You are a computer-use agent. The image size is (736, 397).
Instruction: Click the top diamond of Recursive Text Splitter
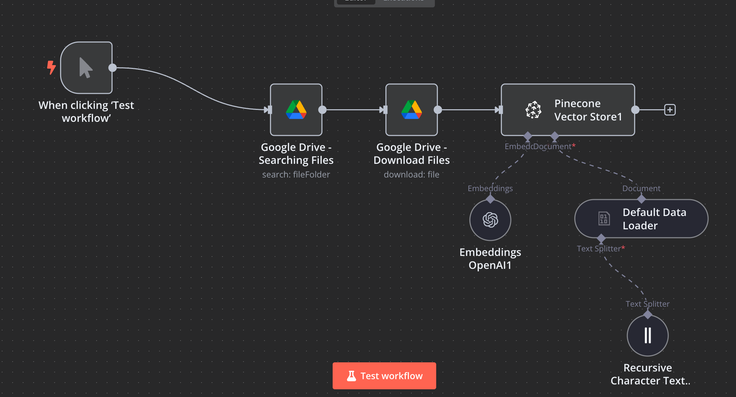(x=648, y=314)
